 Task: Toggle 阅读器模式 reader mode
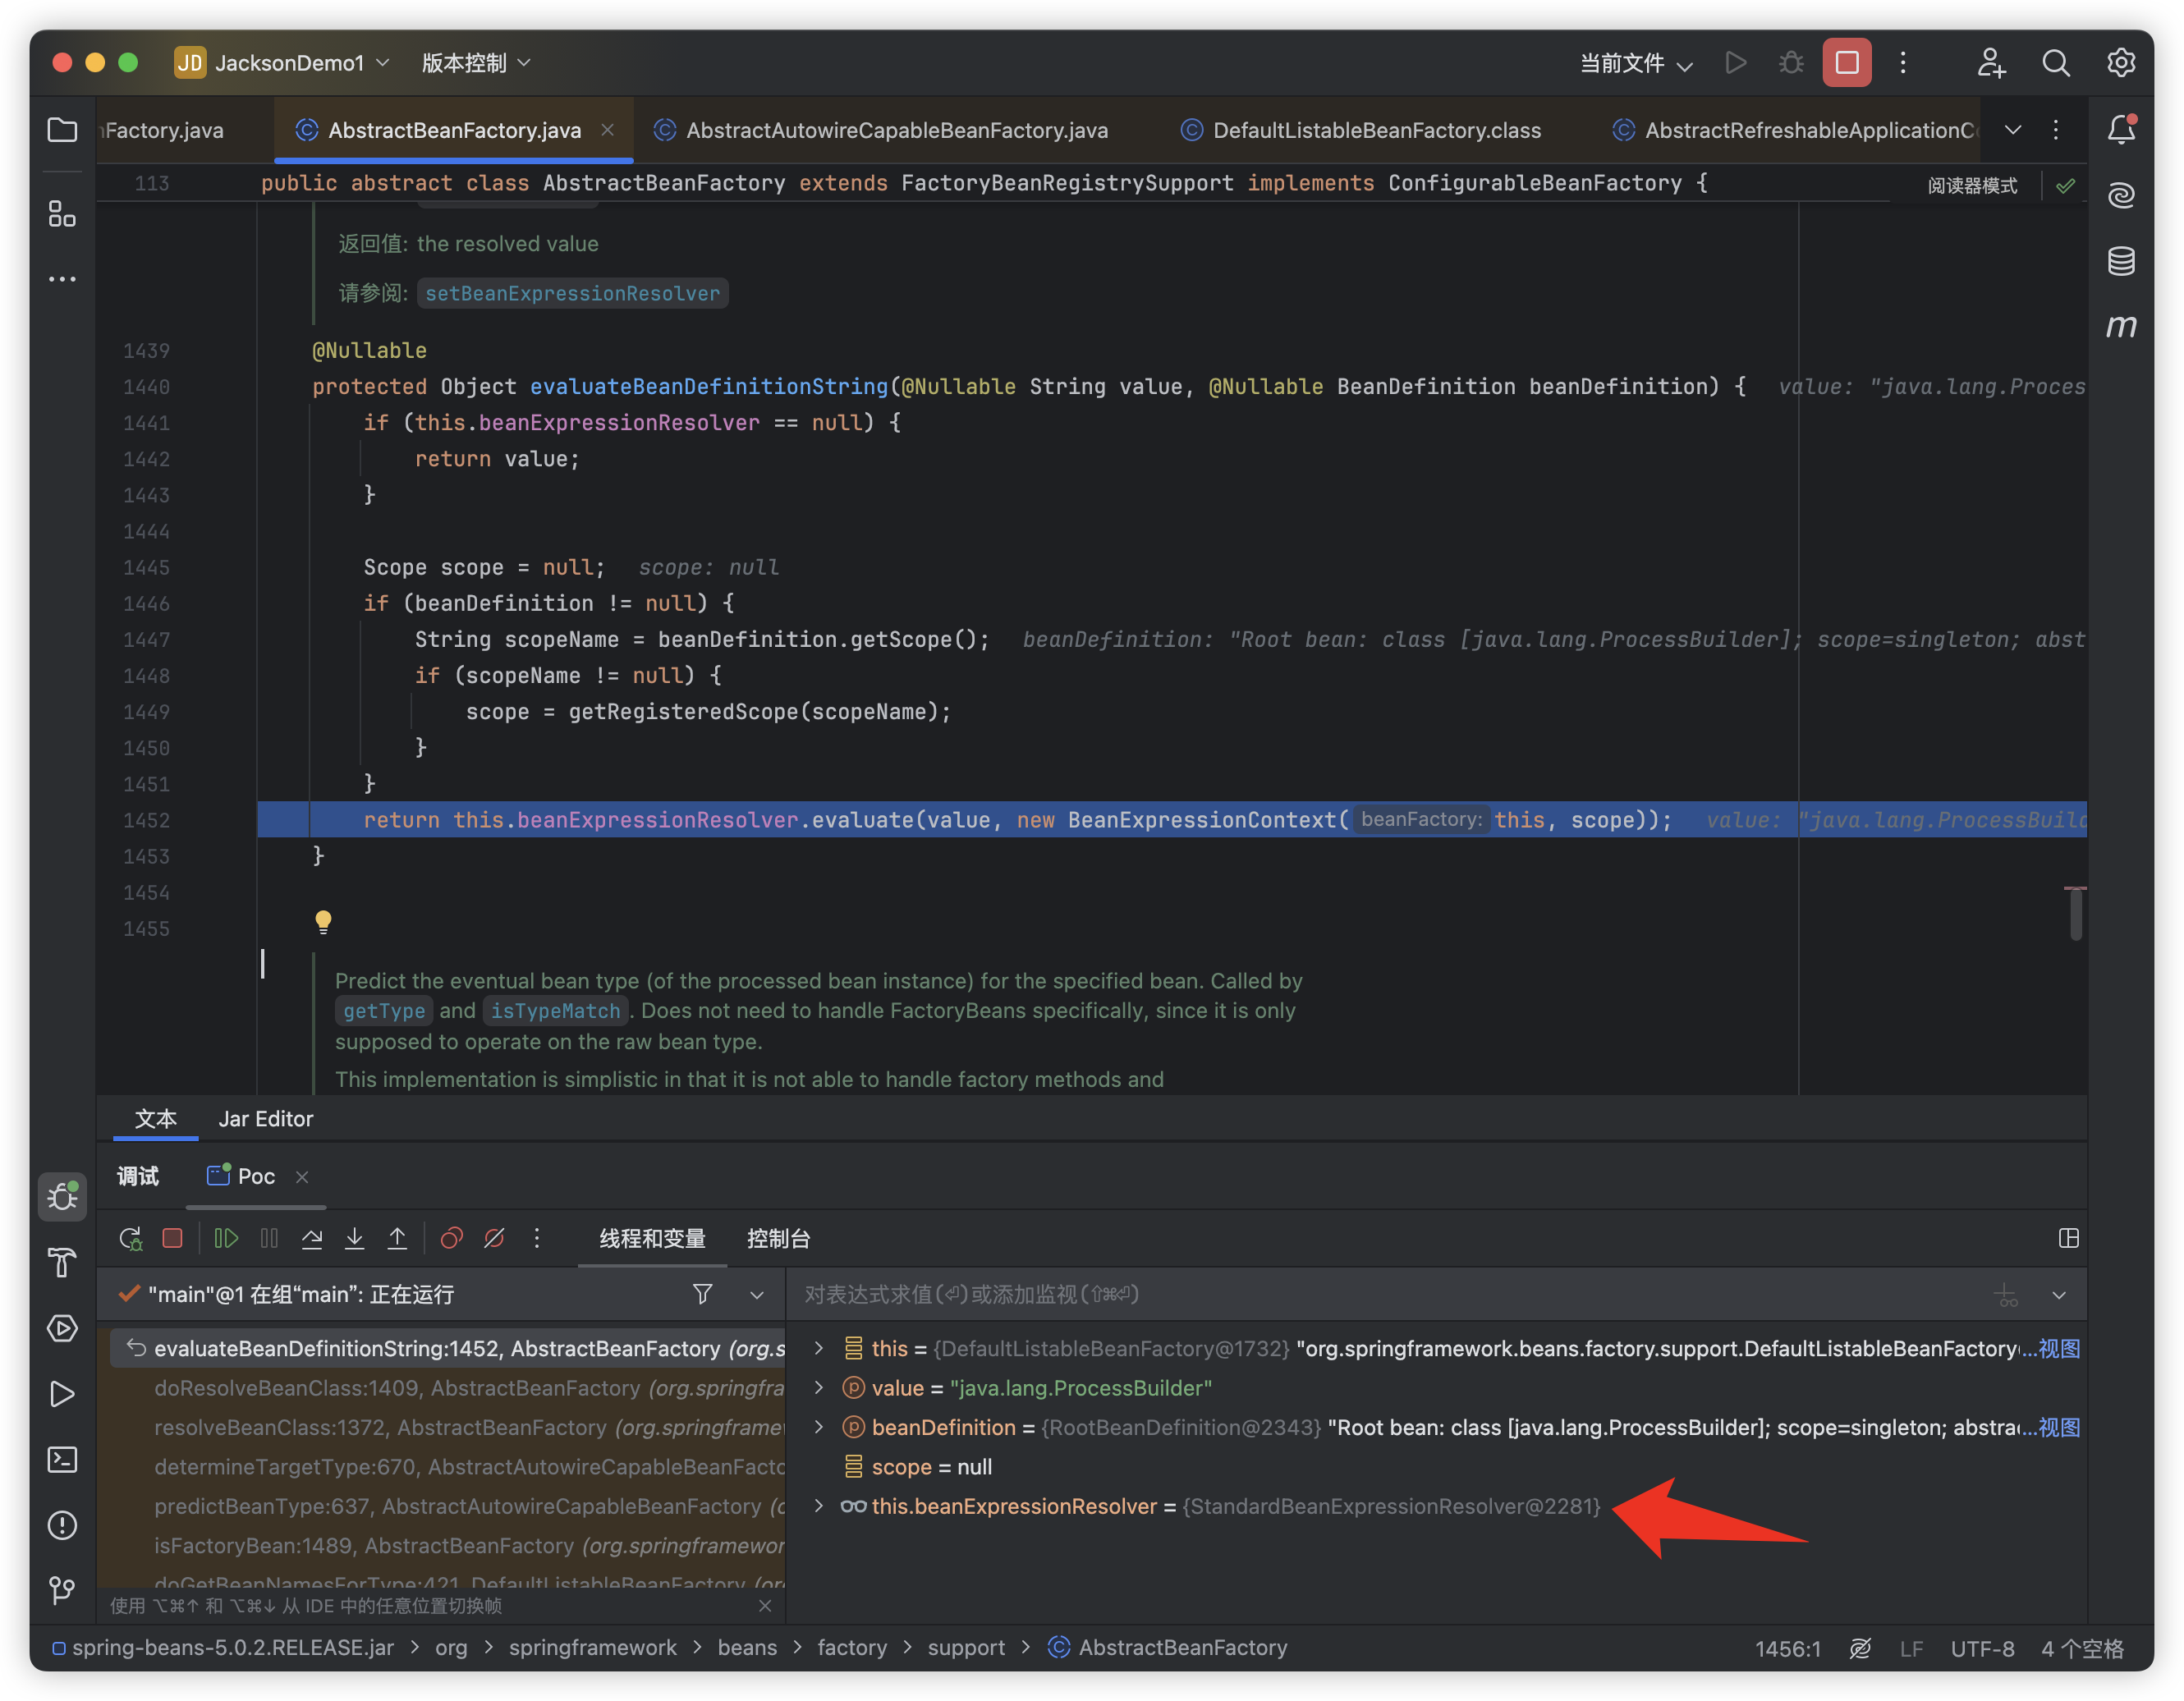pyautogui.click(x=1972, y=186)
